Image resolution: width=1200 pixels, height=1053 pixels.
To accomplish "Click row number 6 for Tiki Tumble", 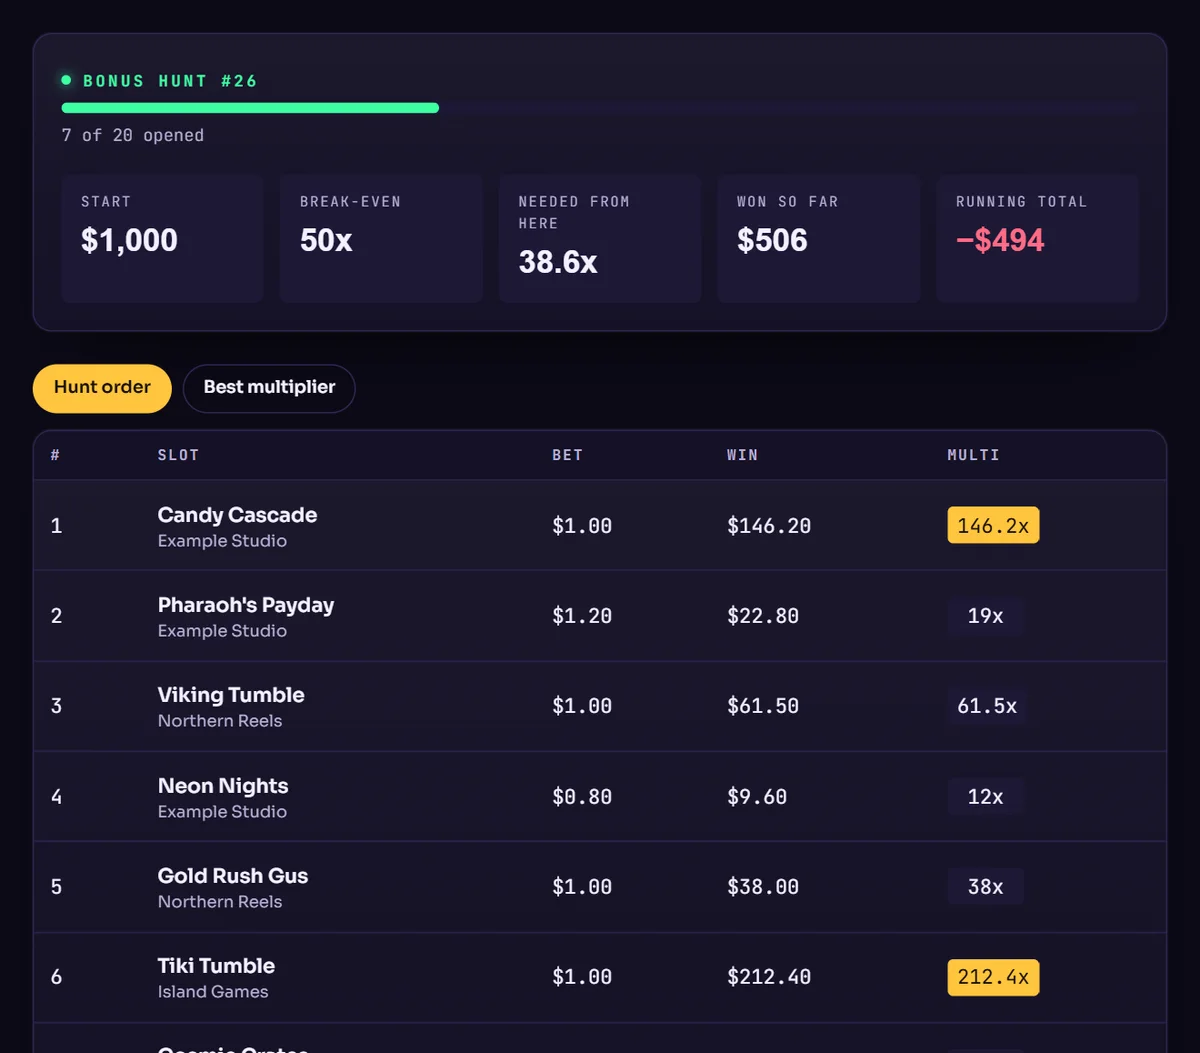I will tap(56, 977).
